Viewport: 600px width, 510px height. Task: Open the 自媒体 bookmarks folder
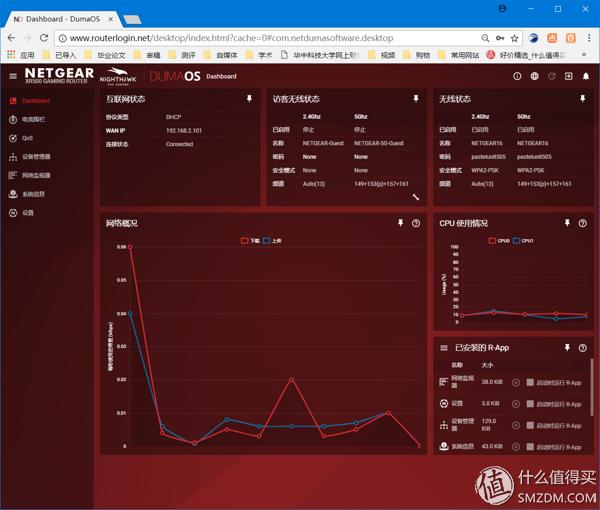click(220, 55)
